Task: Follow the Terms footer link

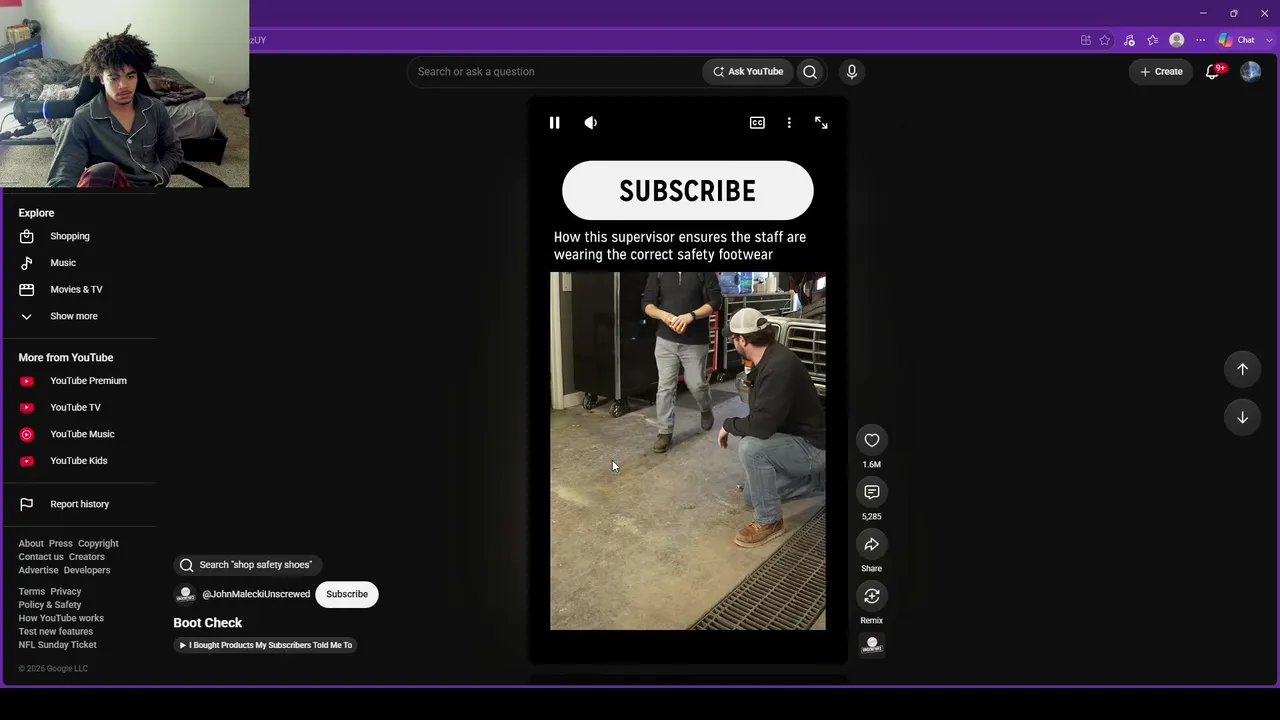Action: 32,592
